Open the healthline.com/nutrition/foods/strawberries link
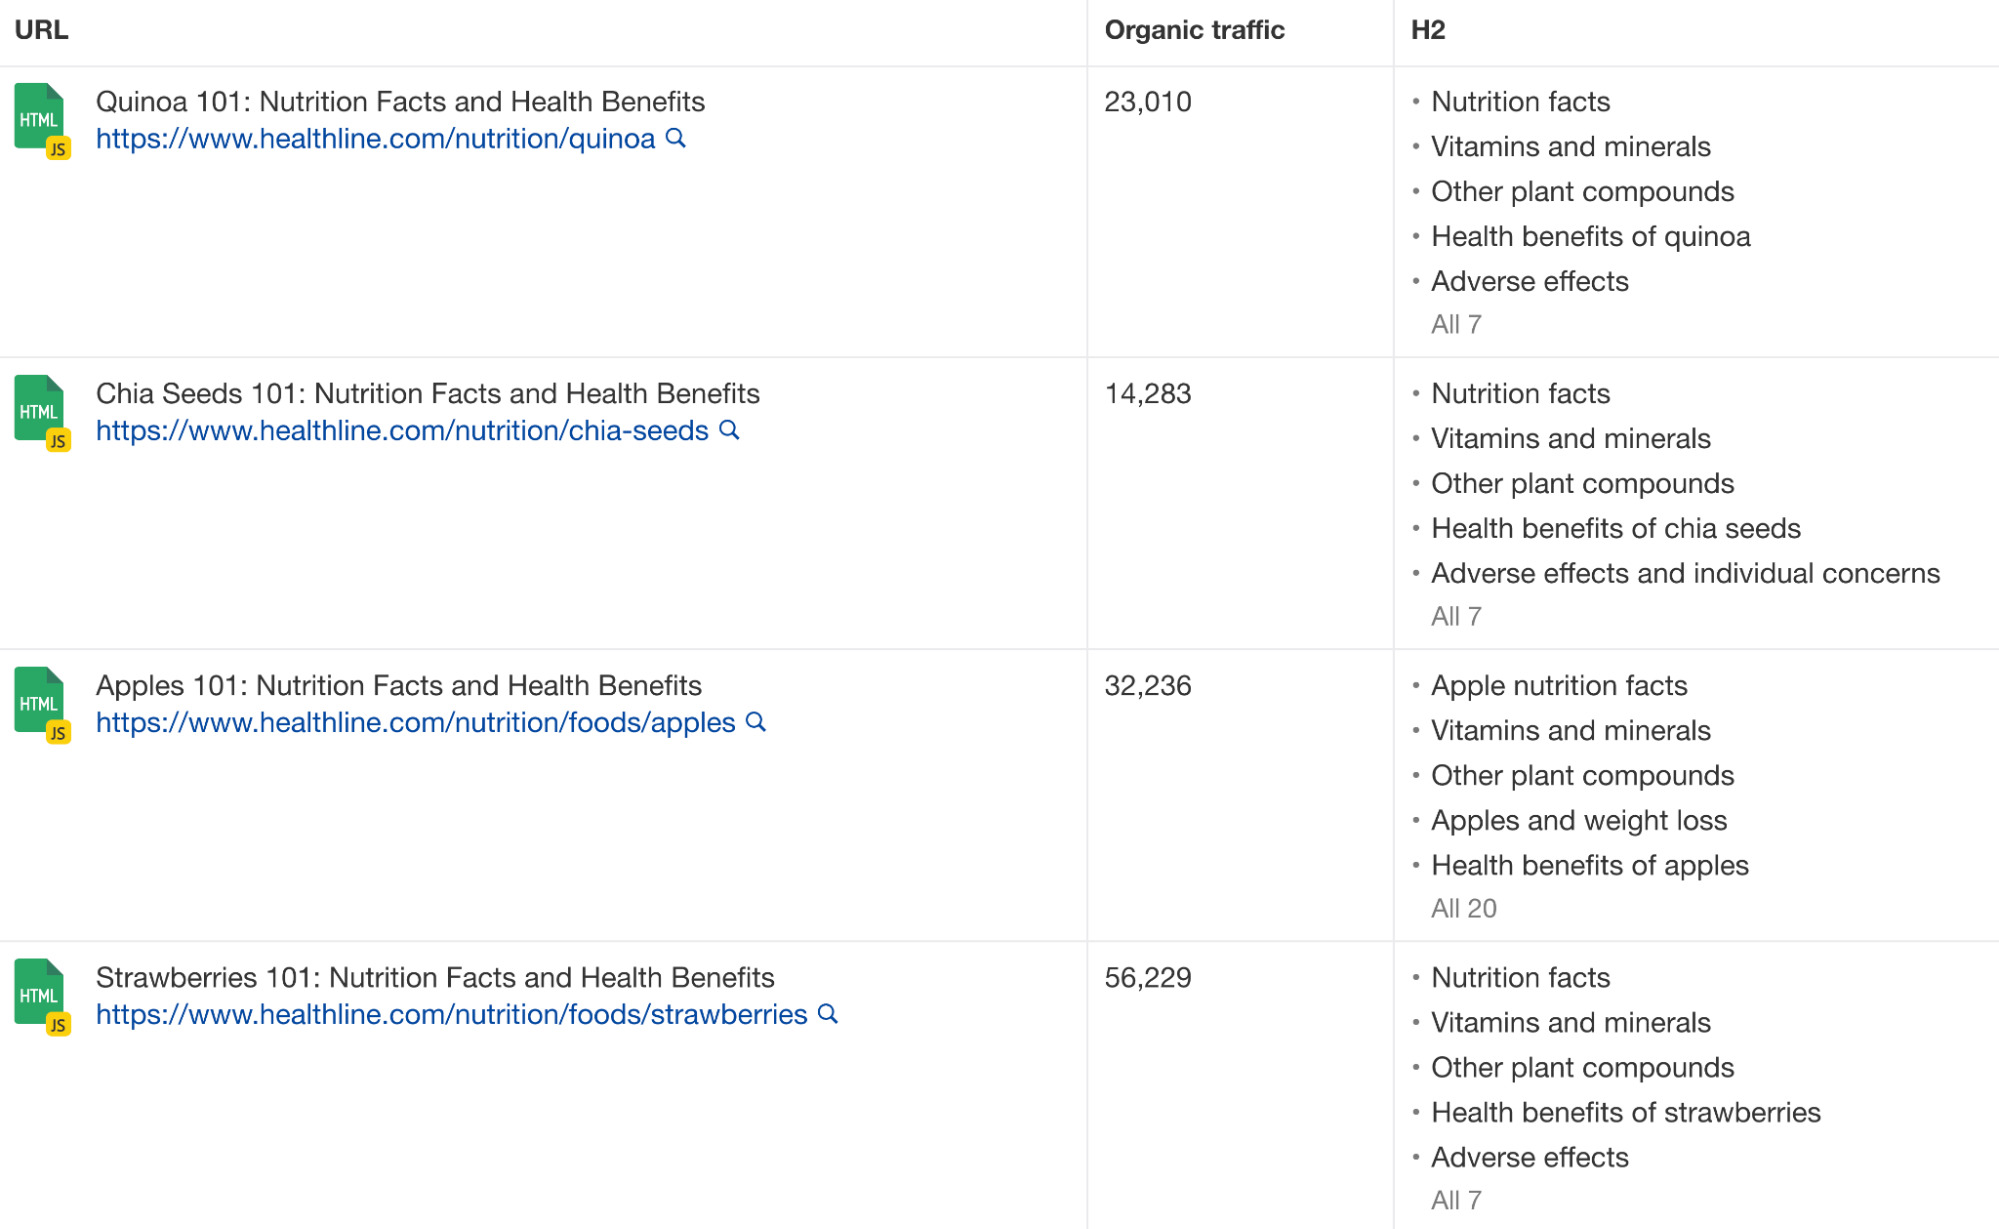The width and height of the screenshot is (1999, 1229). click(450, 1014)
